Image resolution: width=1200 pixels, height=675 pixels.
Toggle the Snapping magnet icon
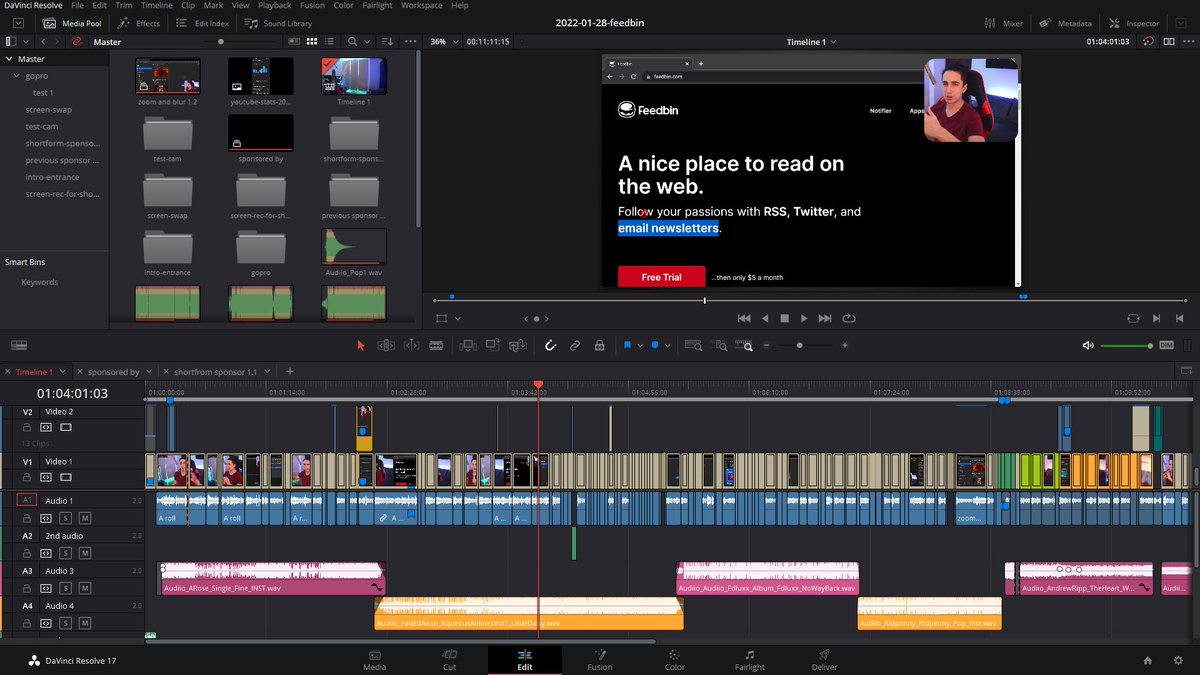point(550,345)
